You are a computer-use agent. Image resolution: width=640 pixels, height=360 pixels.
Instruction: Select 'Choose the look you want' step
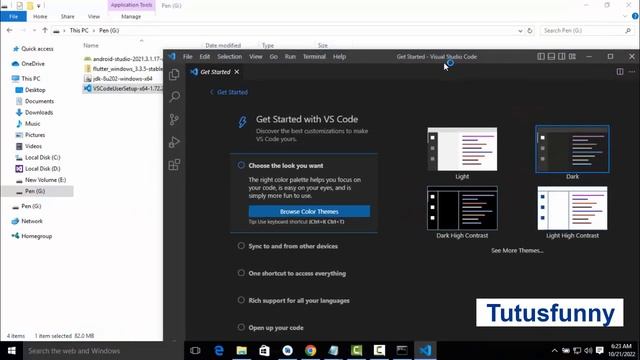pyautogui.click(x=286, y=166)
